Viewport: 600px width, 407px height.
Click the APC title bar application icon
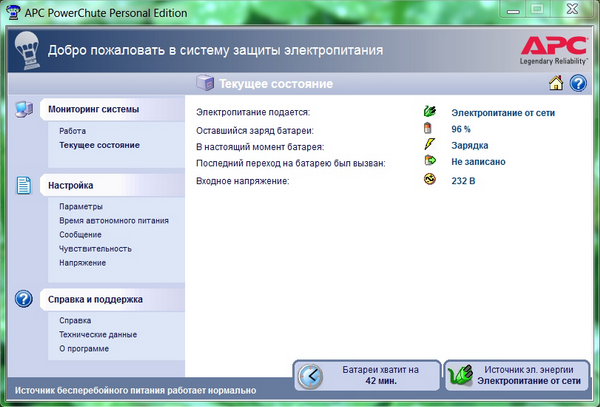pos(13,12)
